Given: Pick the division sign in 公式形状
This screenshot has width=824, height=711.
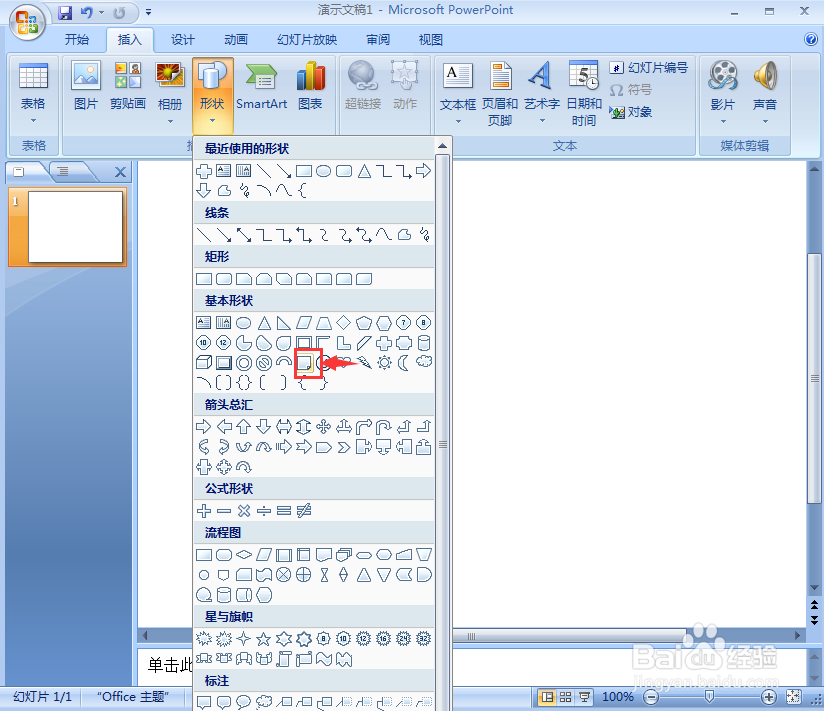Looking at the screenshot, I should 264,510.
